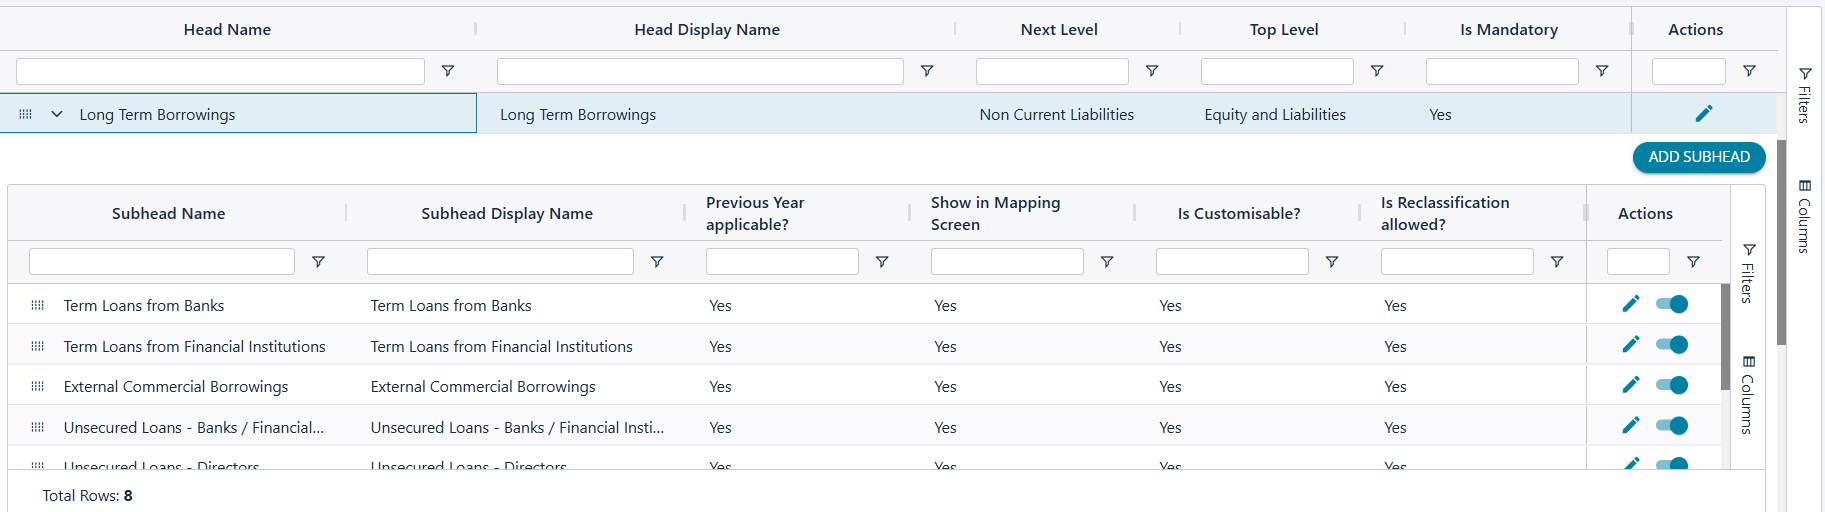Screen dimensions: 1825x512
Task: Open filter dropdown for Is Mandatory column
Action: point(1602,71)
